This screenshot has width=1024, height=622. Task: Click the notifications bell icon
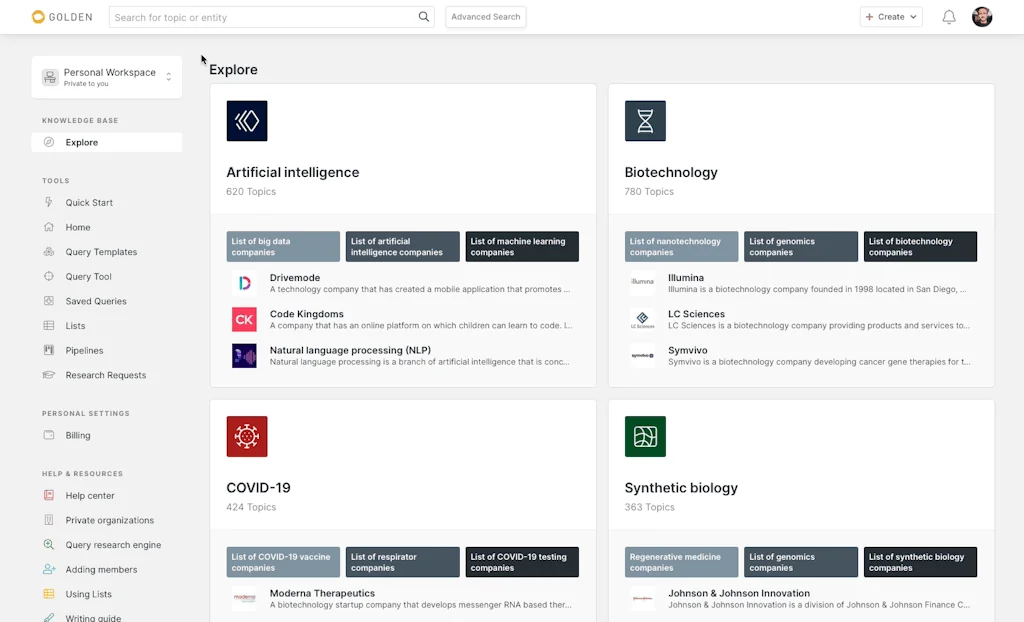[x=949, y=17]
